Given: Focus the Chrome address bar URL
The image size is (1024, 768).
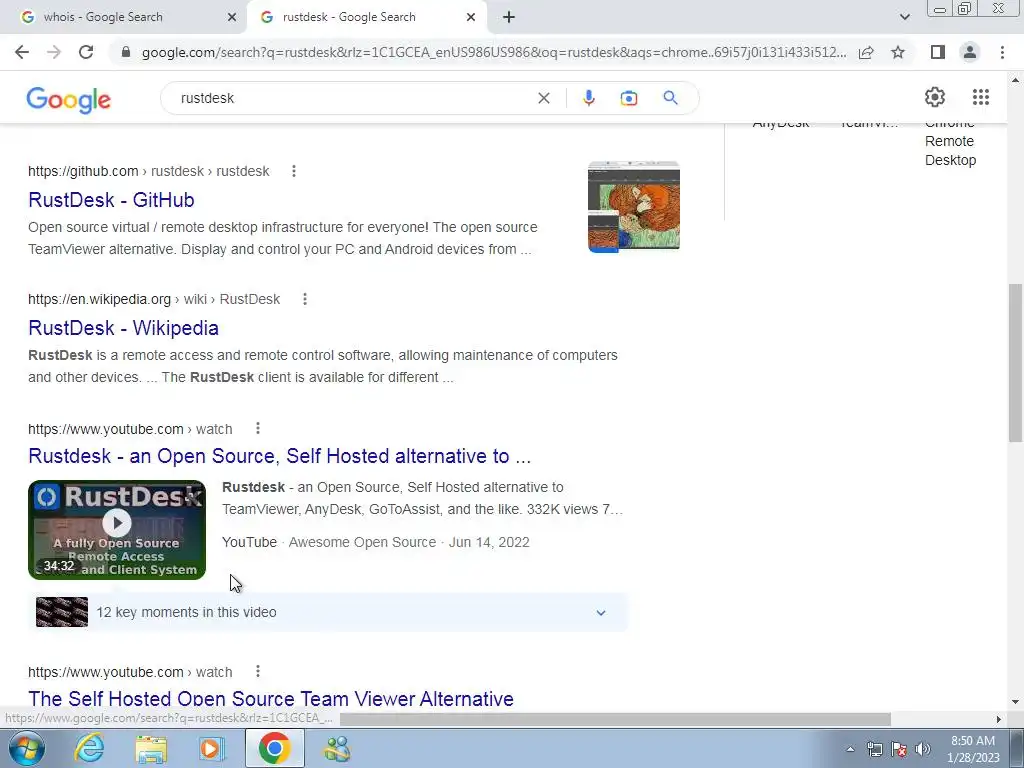Looking at the screenshot, I should click(494, 52).
